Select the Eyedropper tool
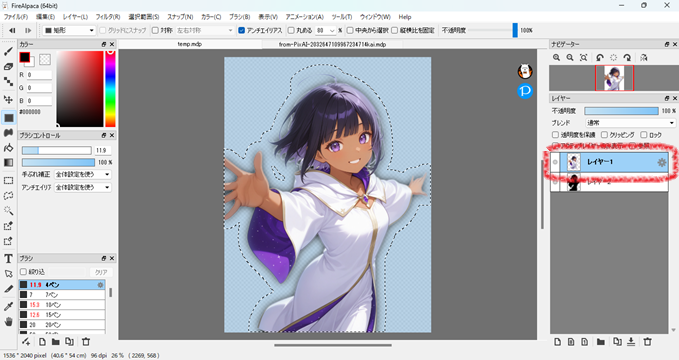This screenshot has height=360, width=679. click(8, 306)
